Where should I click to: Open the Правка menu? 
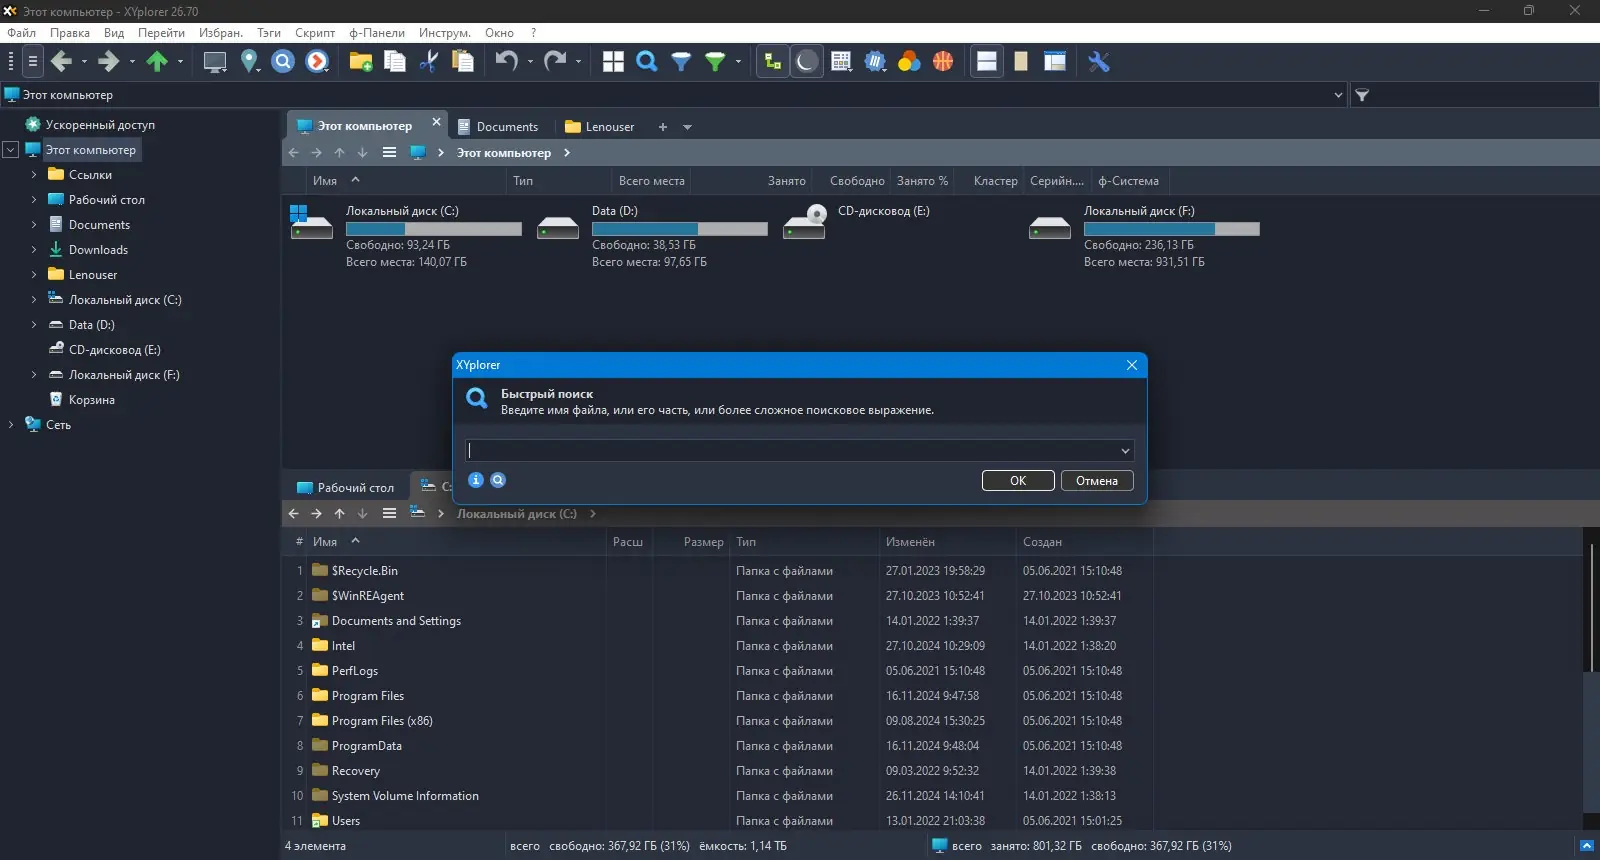tap(70, 33)
